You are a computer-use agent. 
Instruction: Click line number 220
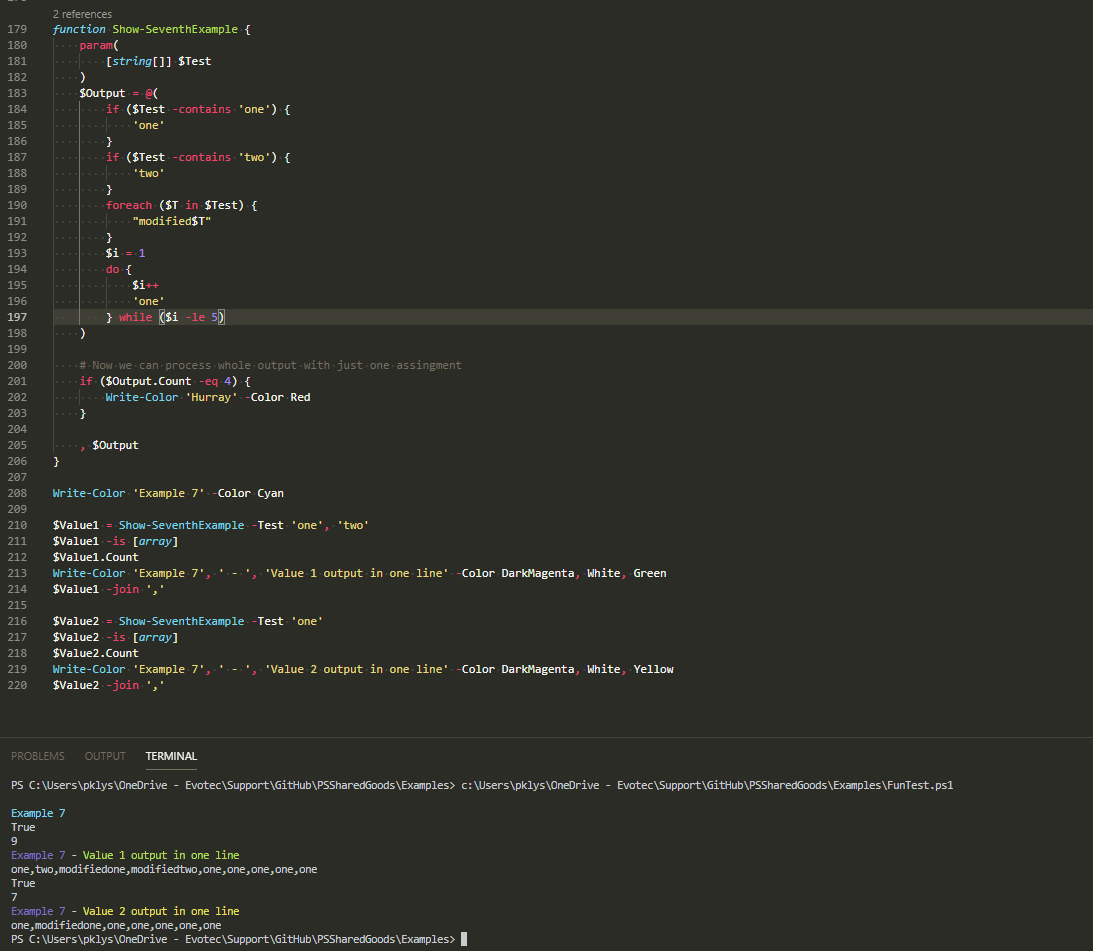pyautogui.click(x=17, y=684)
